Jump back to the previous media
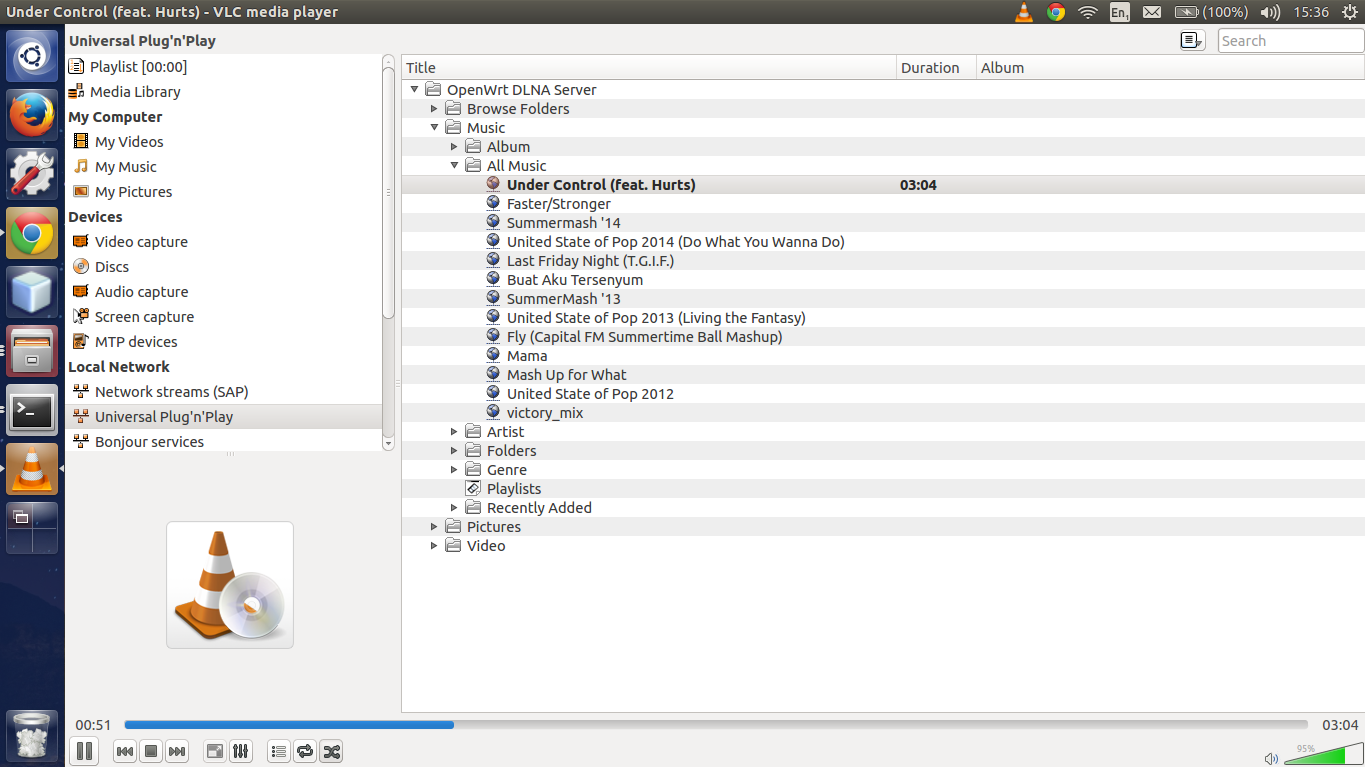 124,751
